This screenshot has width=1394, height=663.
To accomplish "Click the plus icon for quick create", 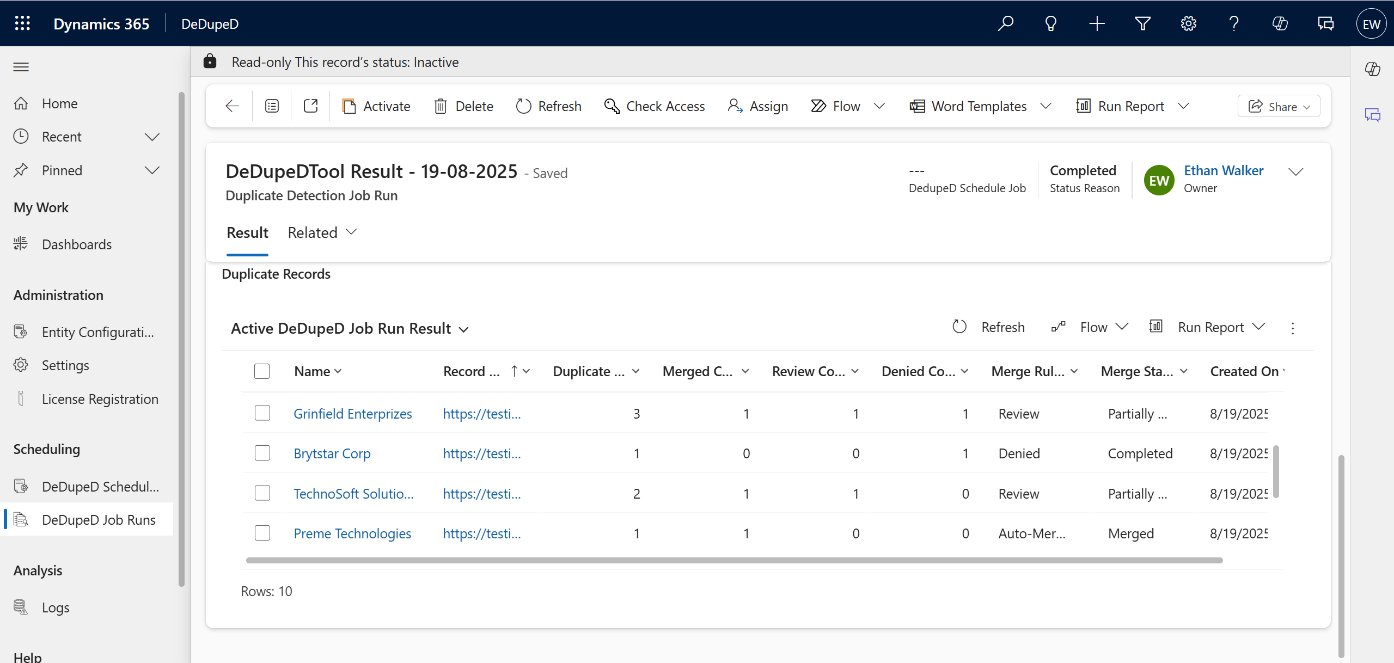I will (x=1097, y=24).
